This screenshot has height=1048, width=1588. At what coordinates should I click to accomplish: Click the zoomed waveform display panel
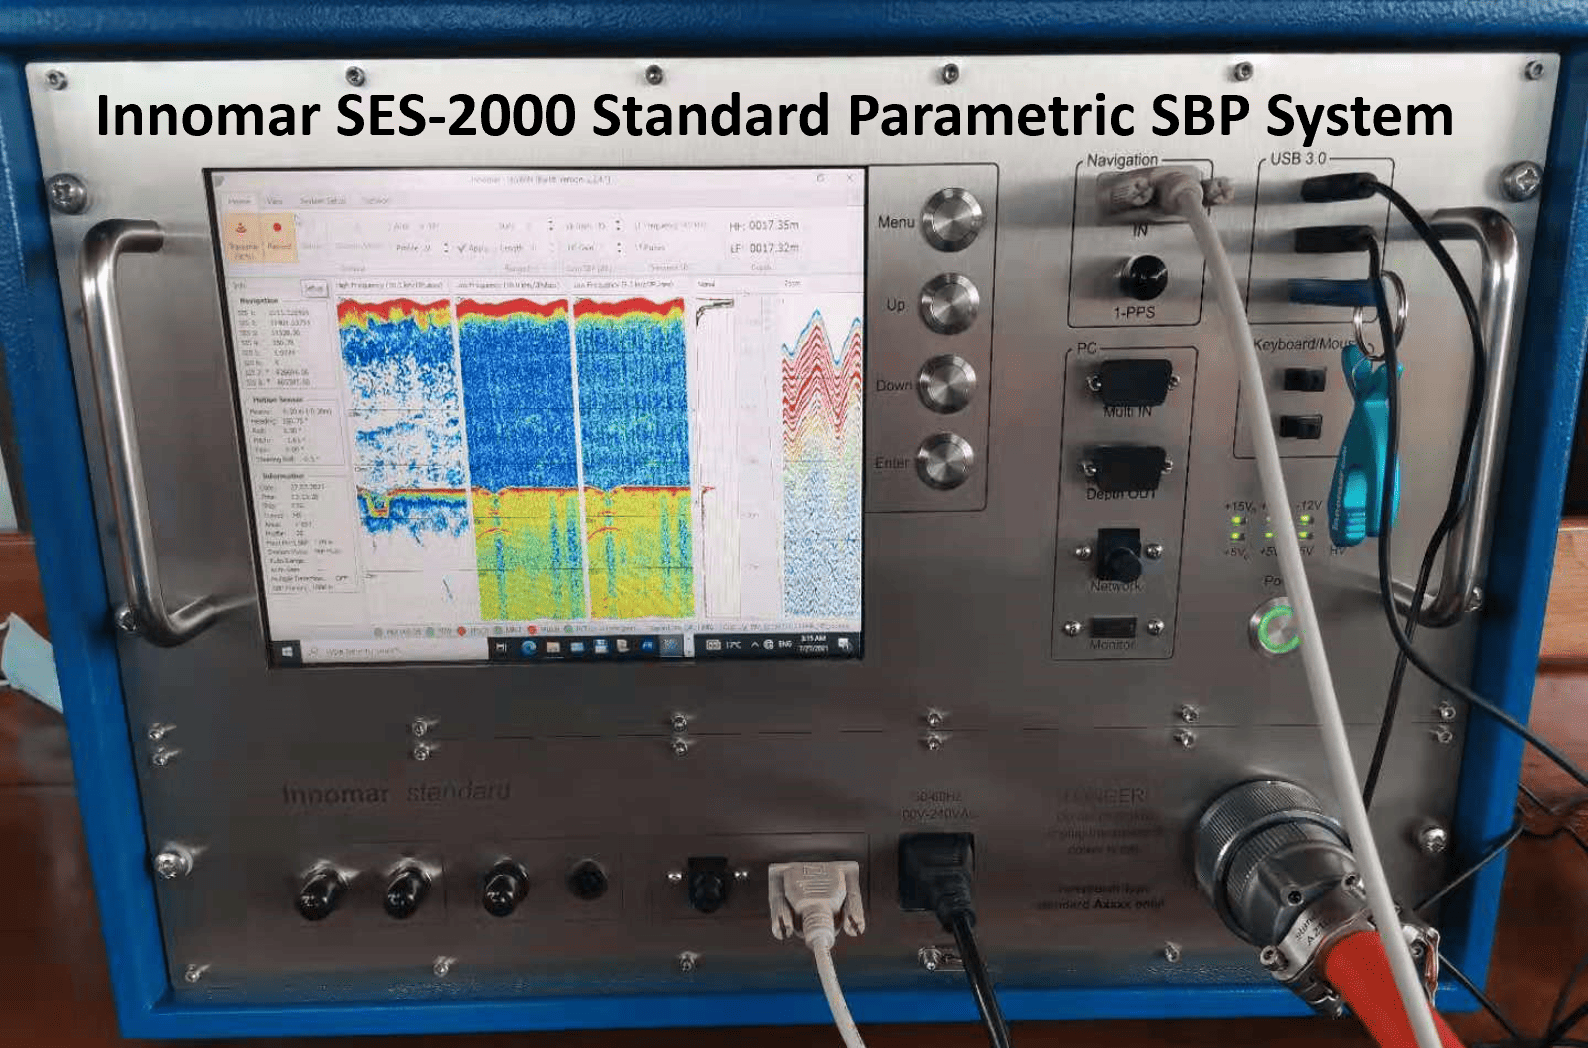[821, 455]
